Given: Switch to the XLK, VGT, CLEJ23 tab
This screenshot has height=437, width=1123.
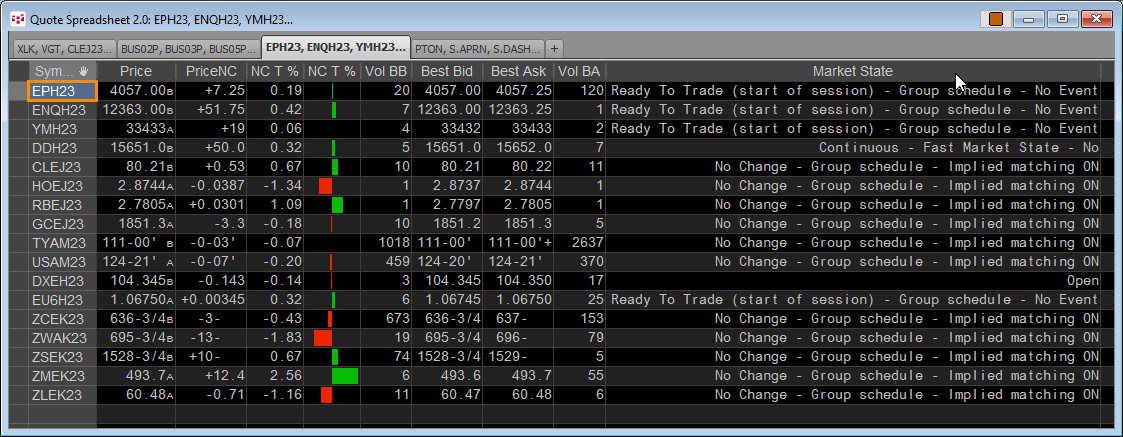Looking at the screenshot, I should coord(63,48).
